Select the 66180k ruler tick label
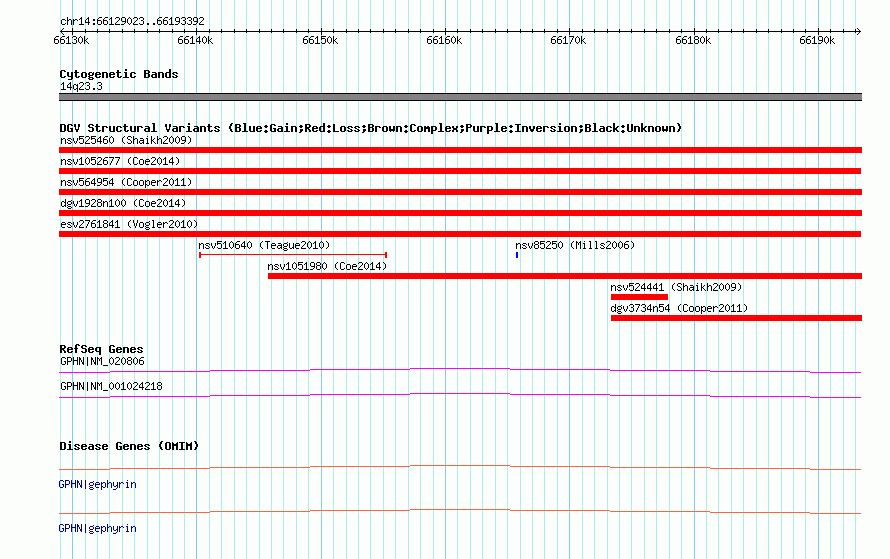The width and height of the screenshot is (890, 559). click(693, 40)
